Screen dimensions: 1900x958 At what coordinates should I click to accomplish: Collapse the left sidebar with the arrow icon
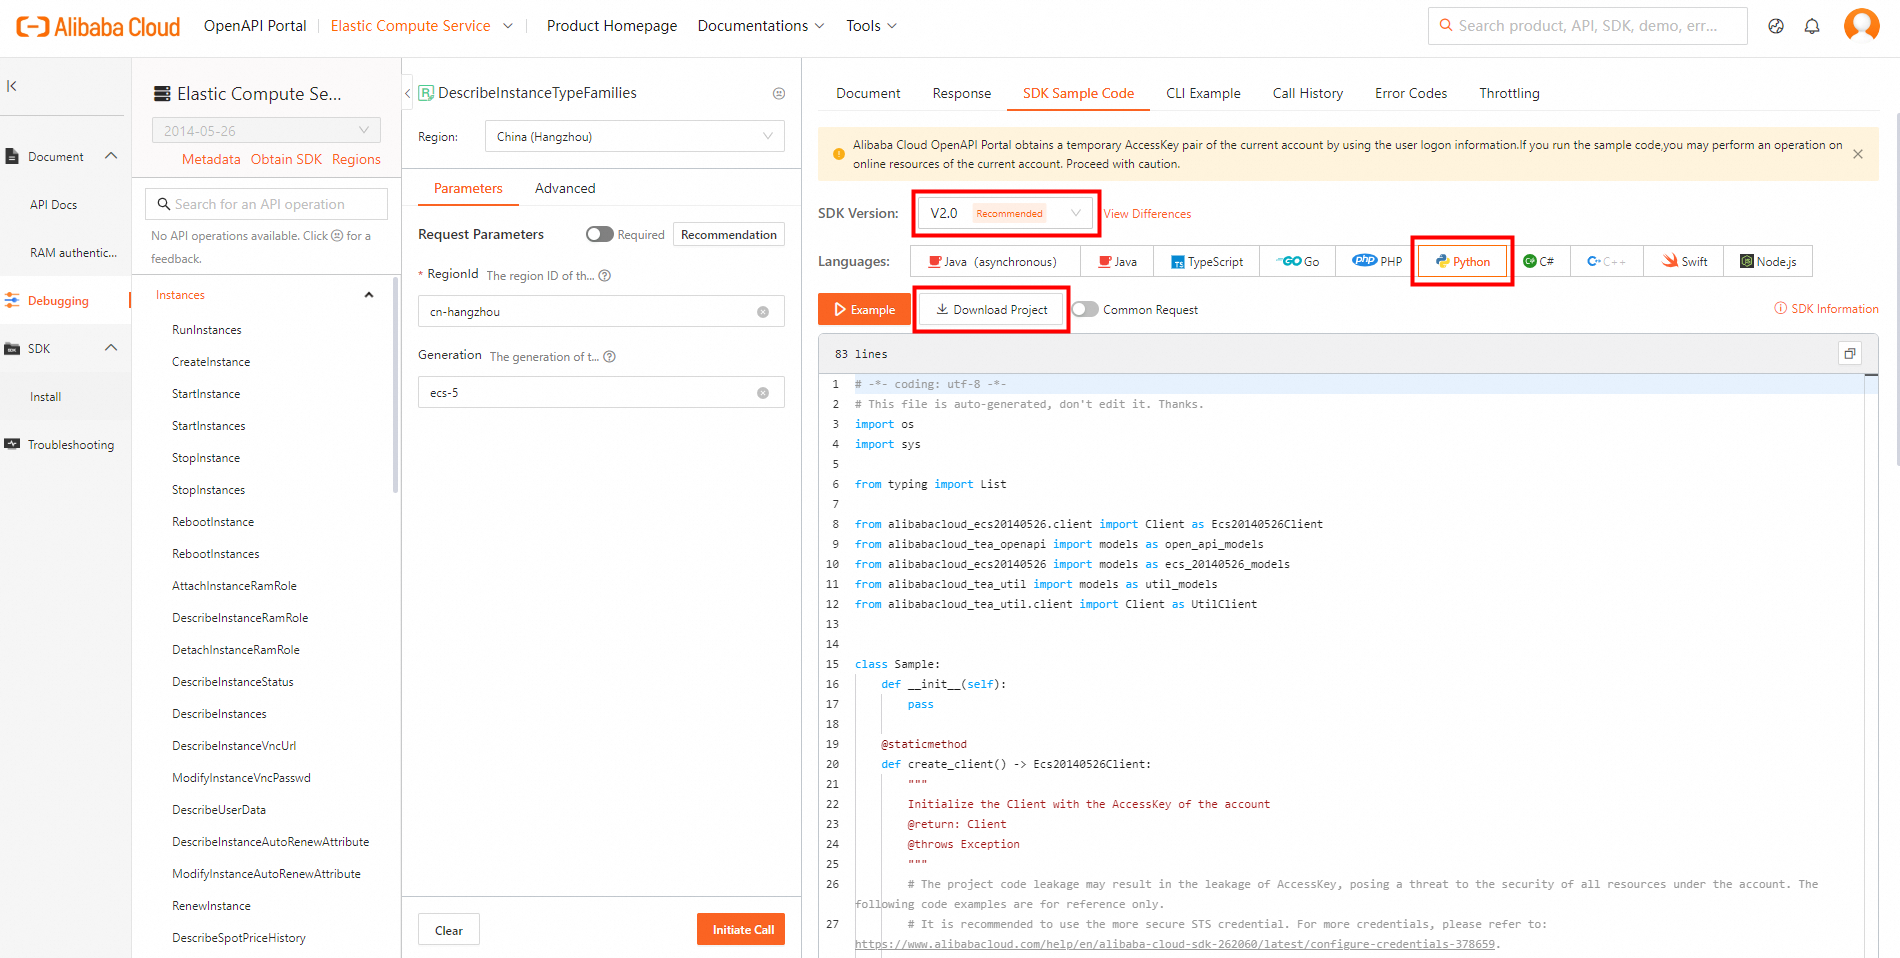[x=12, y=86]
